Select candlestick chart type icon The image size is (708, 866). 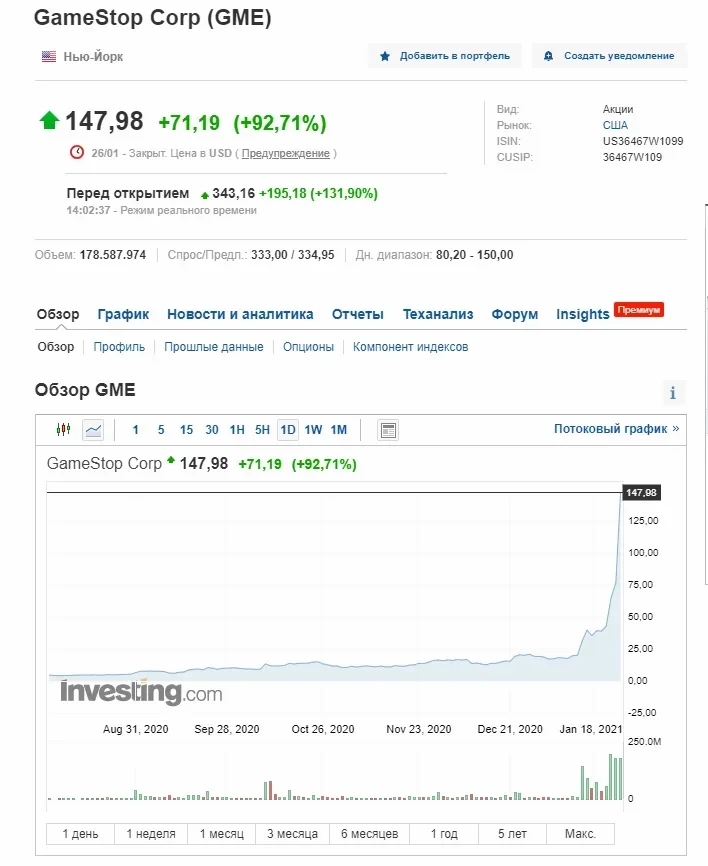[x=64, y=429]
